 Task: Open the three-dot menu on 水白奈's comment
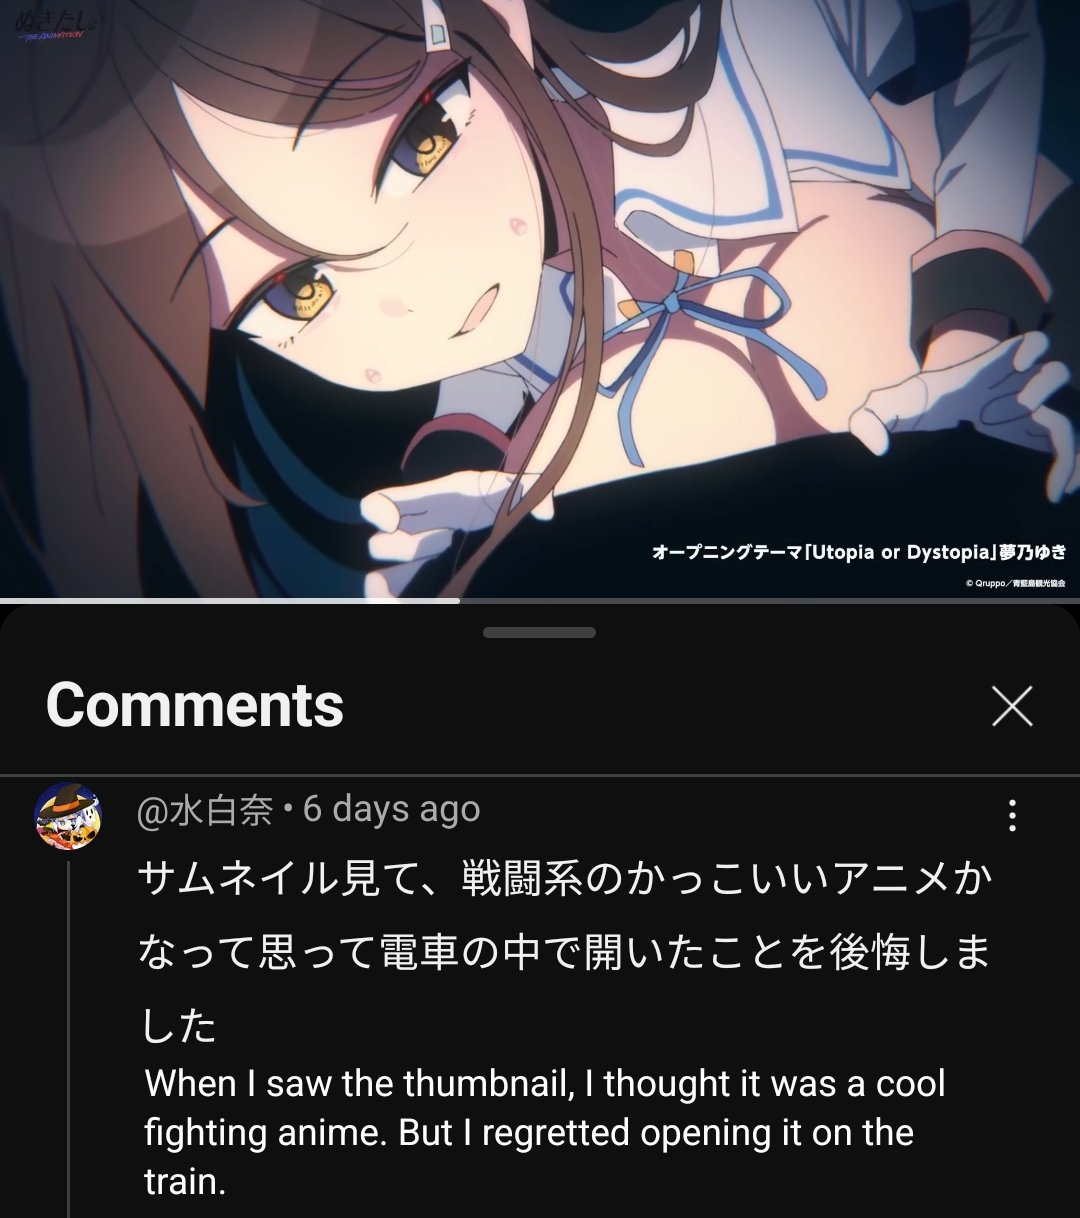(1012, 815)
